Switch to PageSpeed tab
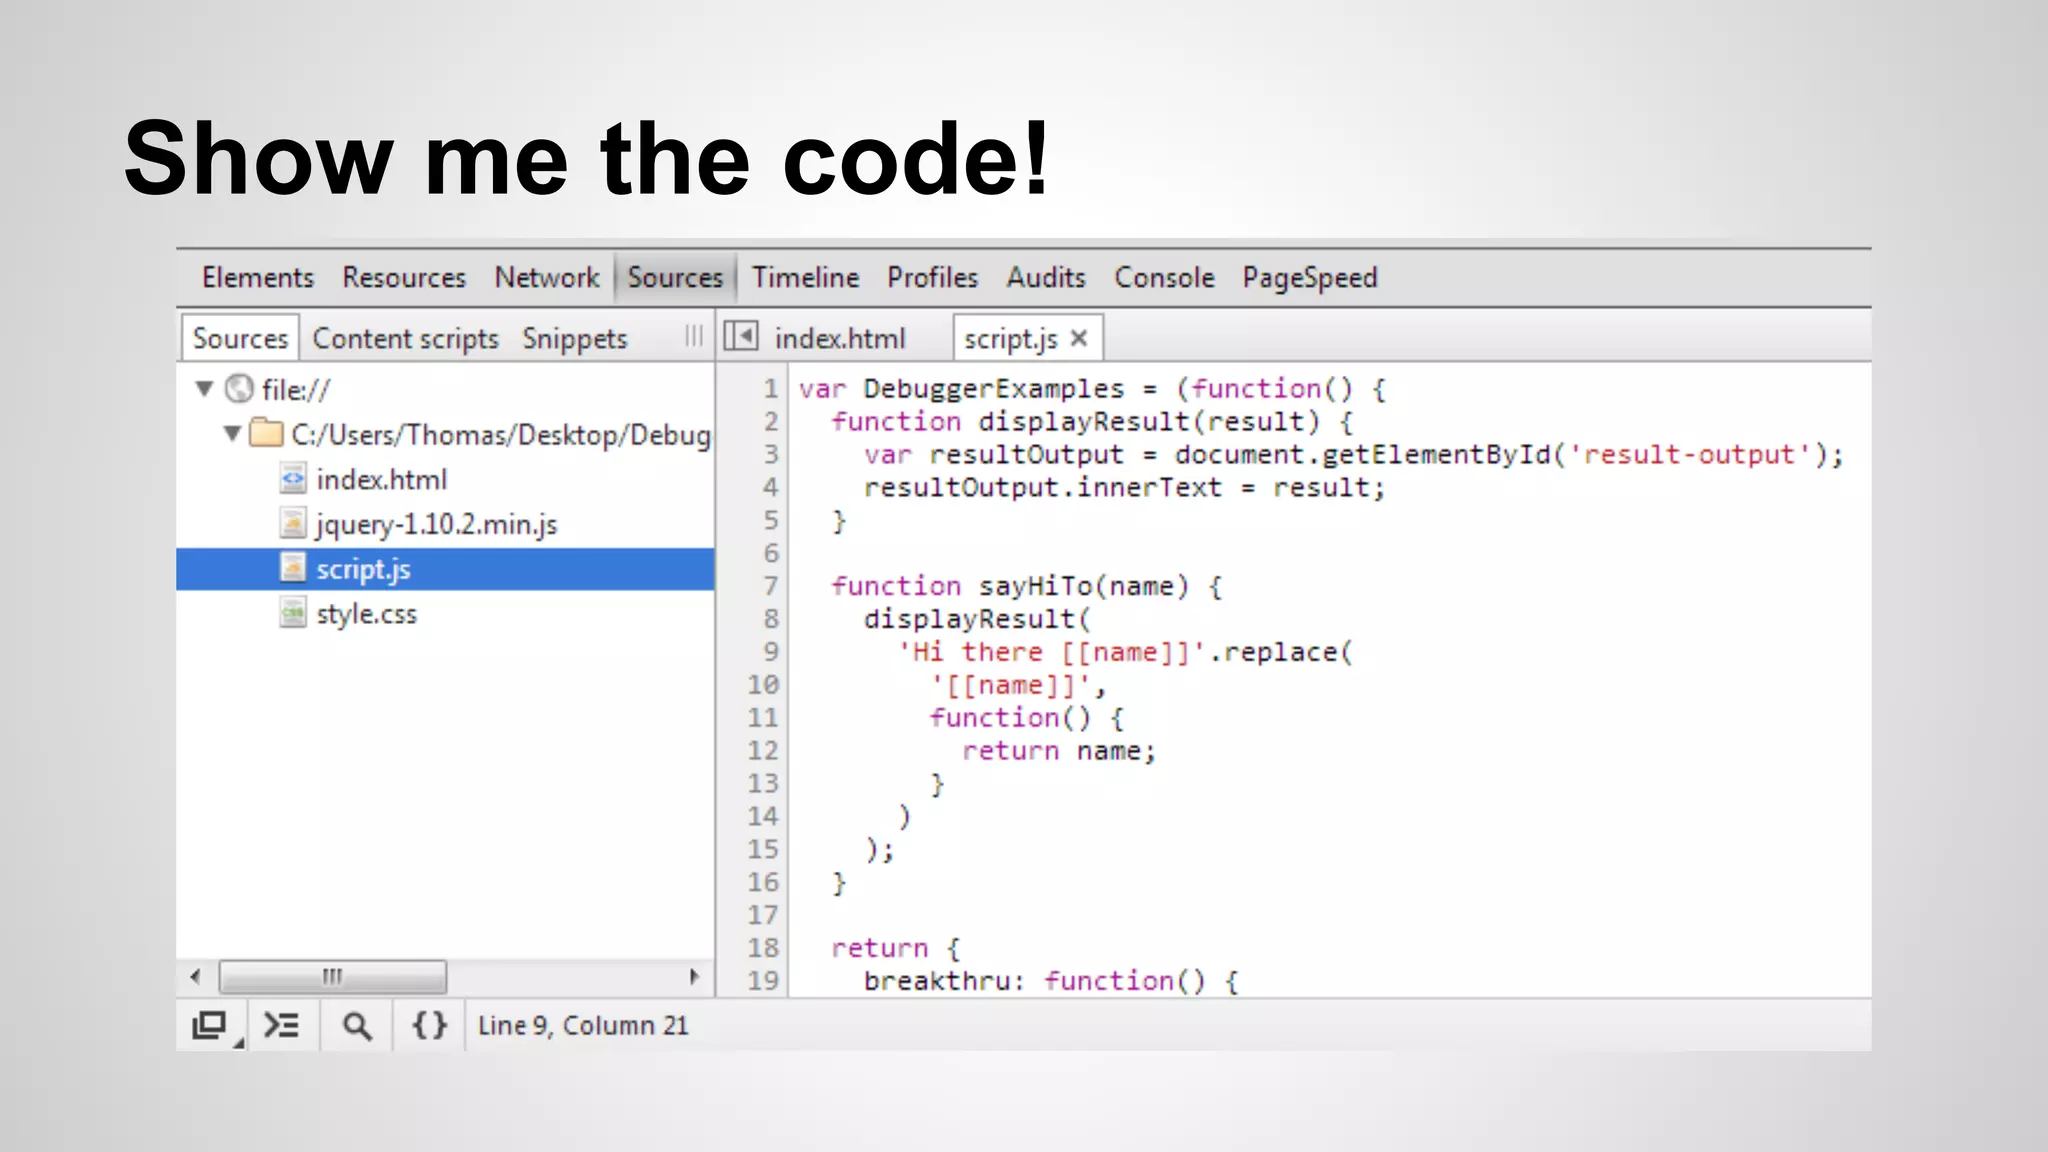 (1310, 278)
